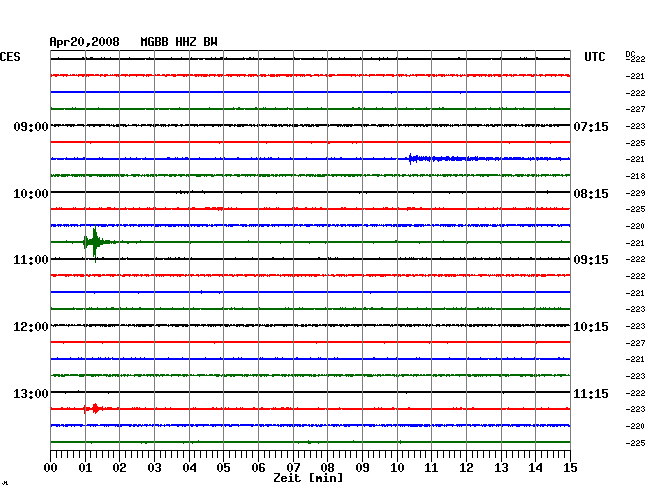Screen dimensions: 650x494
Task: Click the 07:15 UTC time label
Action: (591, 126)
